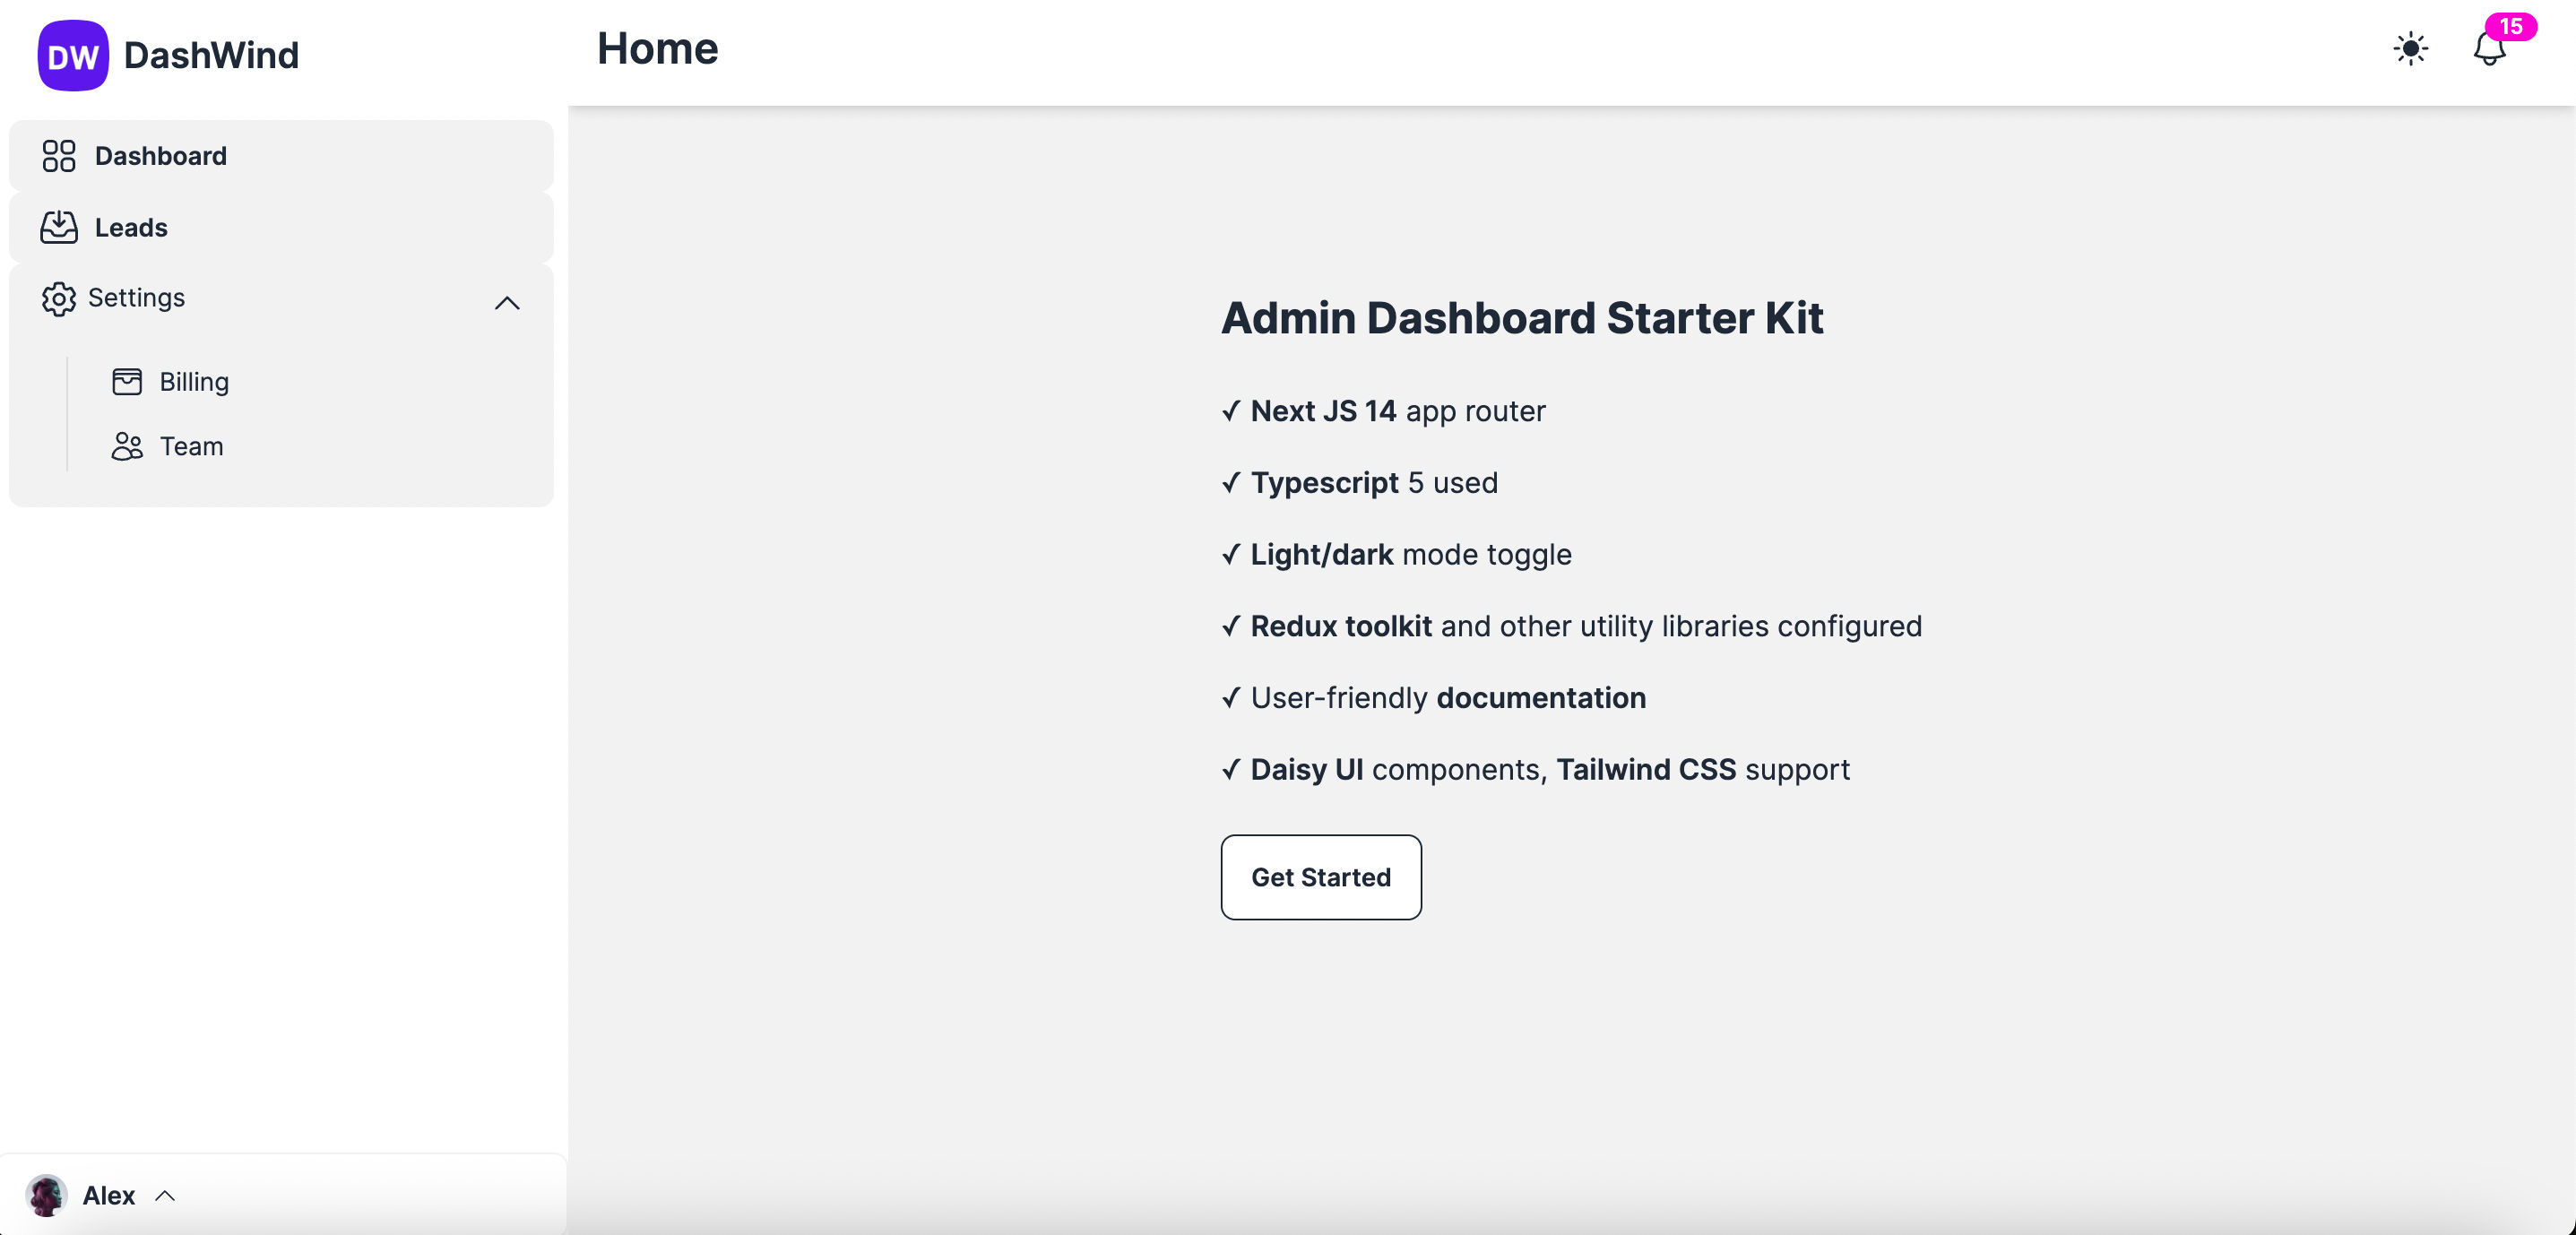Click the Leads inbox icon
The width and height of the screenshot is (2576, 1235).
57,225
